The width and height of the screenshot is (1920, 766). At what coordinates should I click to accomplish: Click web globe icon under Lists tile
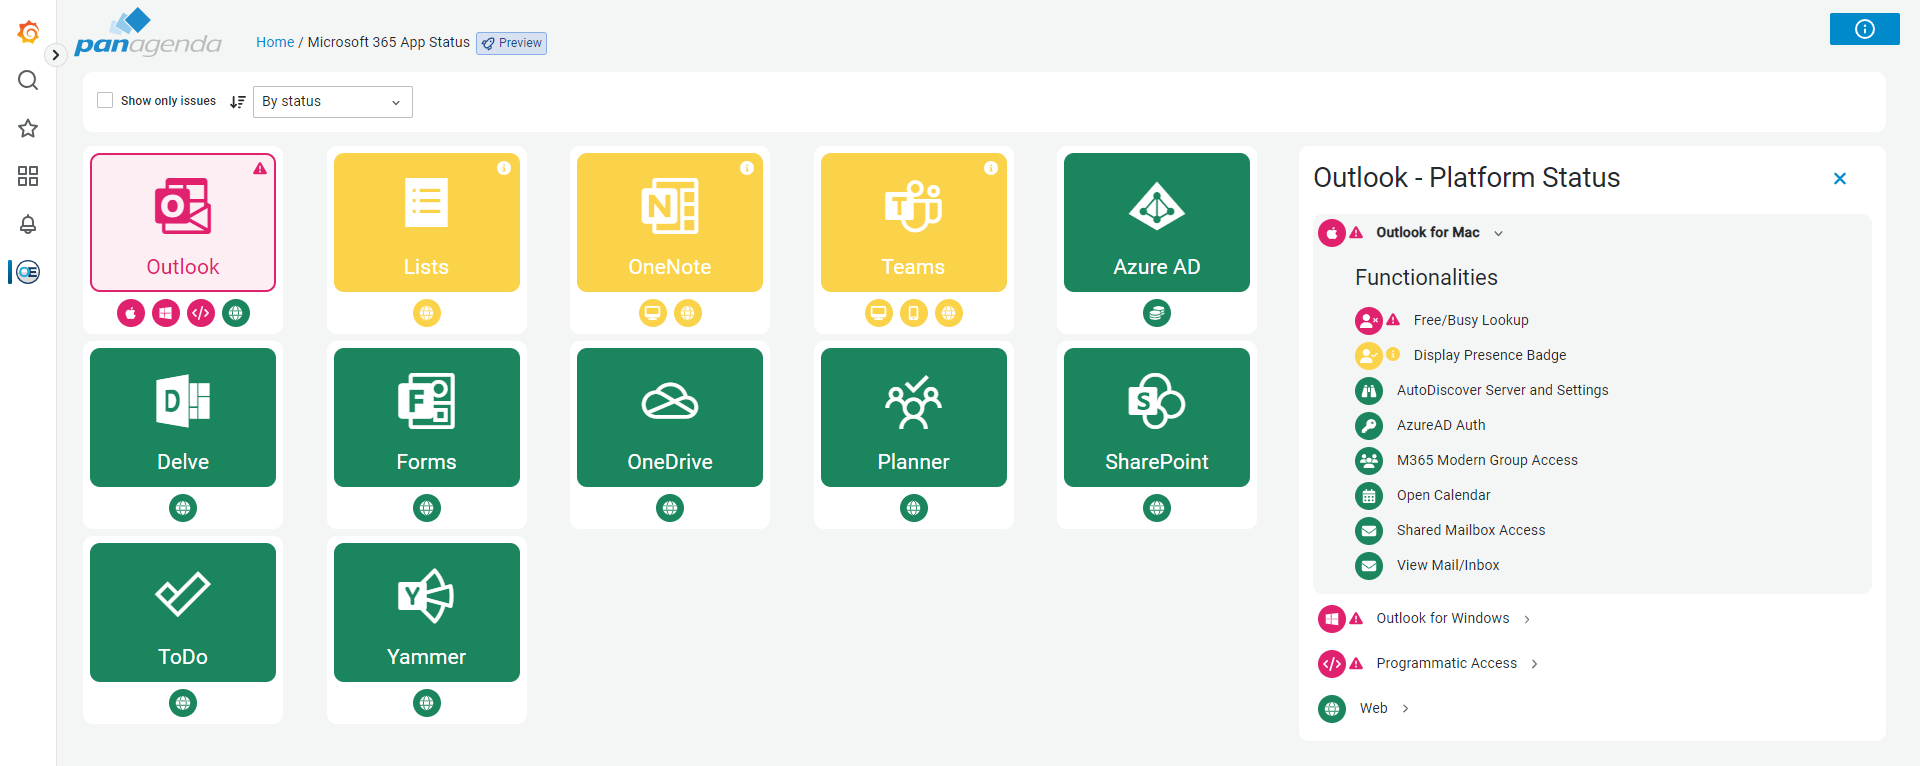tap(427, 313)
